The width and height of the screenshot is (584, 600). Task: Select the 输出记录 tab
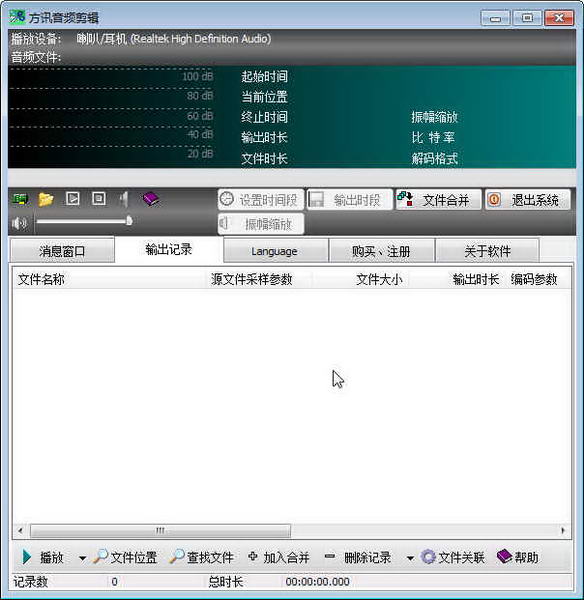point(169,249)
